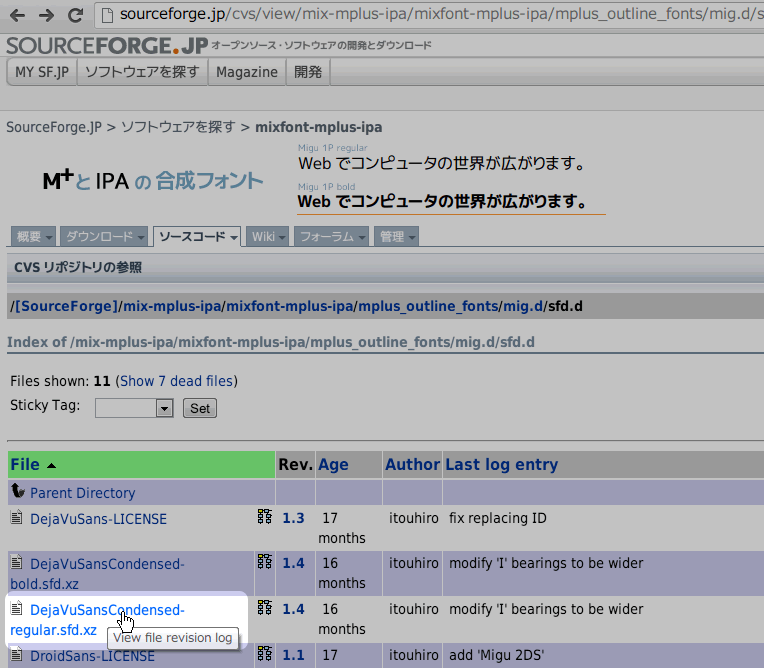Screen dimensions: 764x668
Task: Open the MY SF.JP menu
Action: (x=42, y=72)
